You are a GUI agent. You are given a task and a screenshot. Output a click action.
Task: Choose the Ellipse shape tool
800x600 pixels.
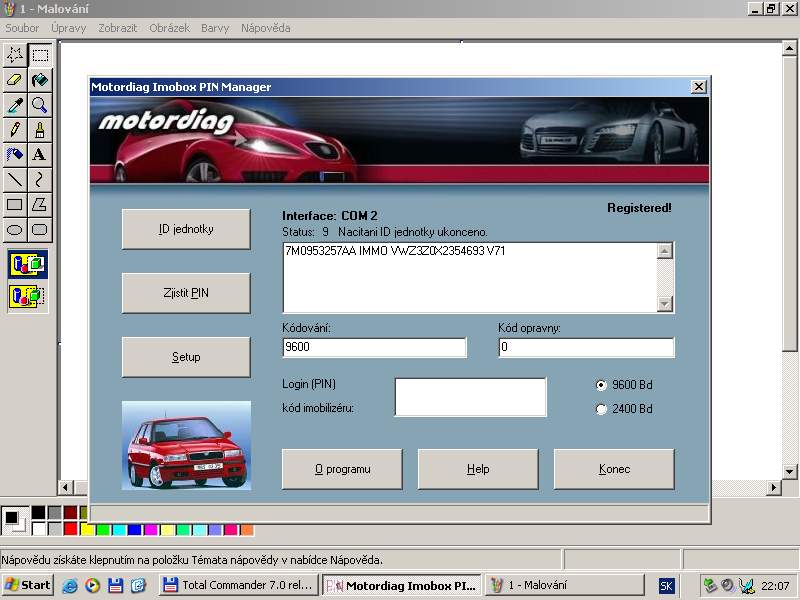click(15, 230)
